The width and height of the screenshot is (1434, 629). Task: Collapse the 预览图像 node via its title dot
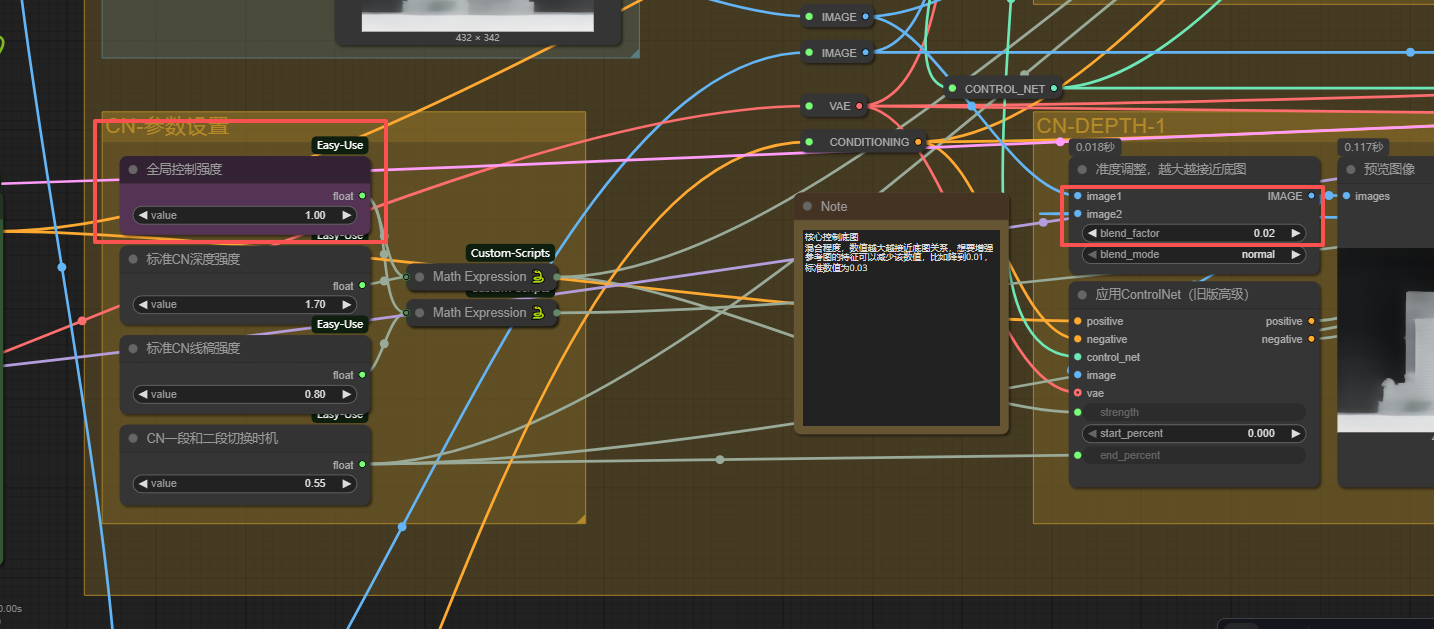coord(1351,170)
